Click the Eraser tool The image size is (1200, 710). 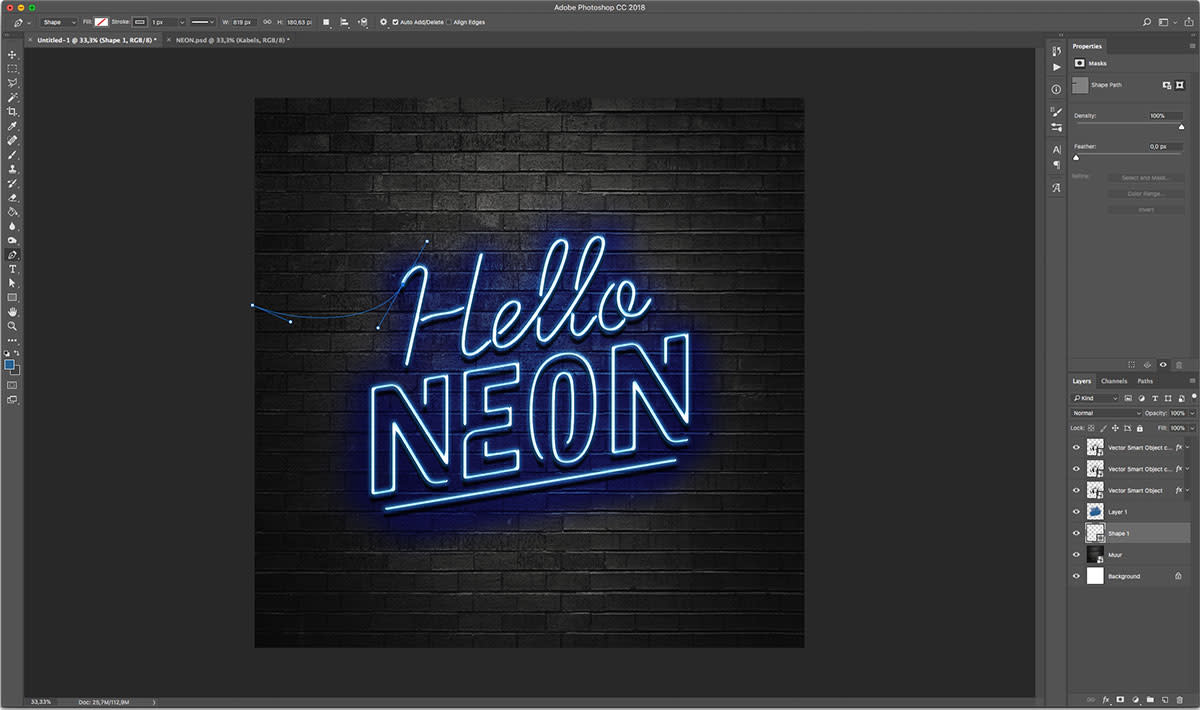point(13,198)
